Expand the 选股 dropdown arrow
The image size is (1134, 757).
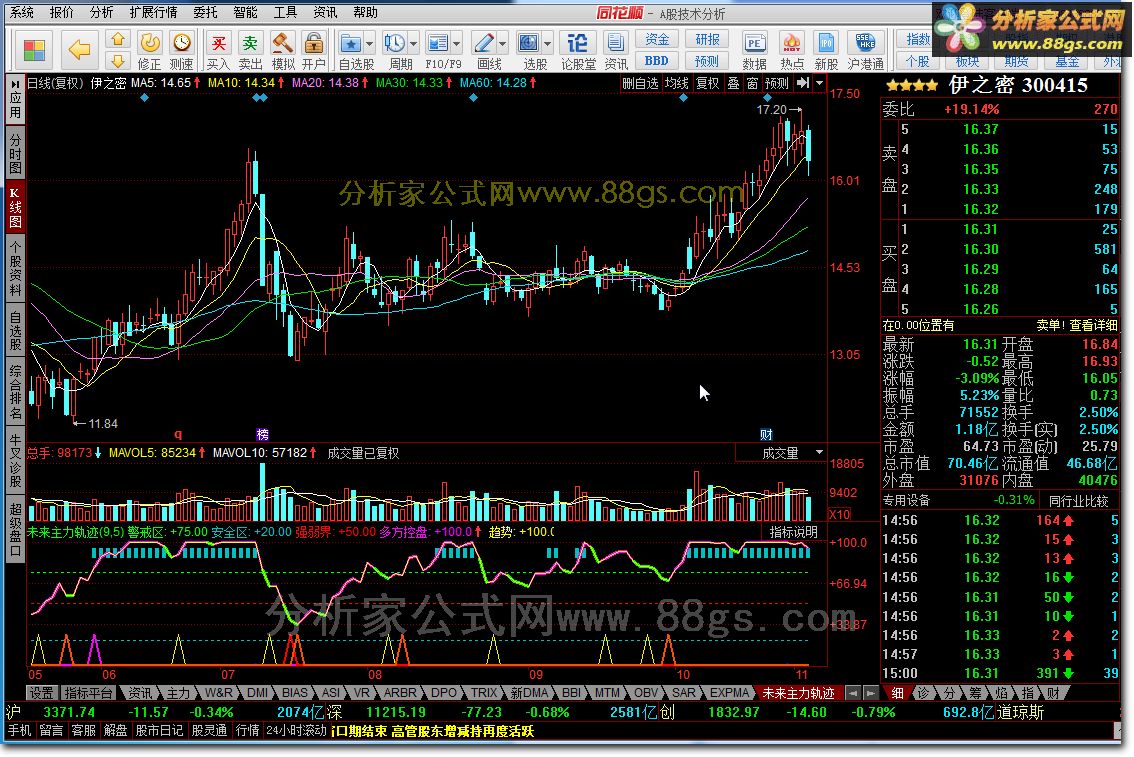point(547,44)
